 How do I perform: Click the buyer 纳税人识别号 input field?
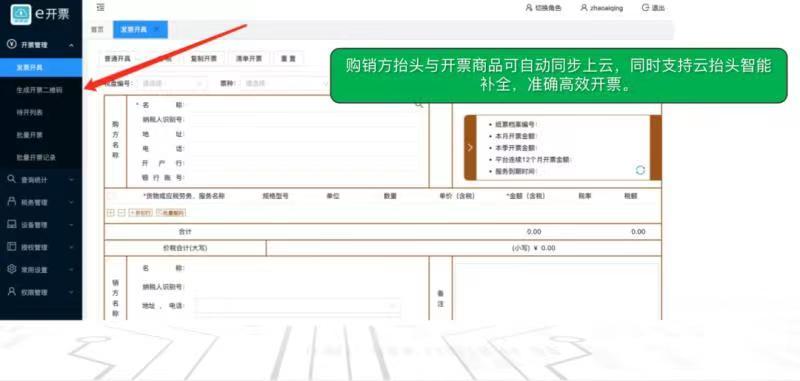[x=305, y=119]
